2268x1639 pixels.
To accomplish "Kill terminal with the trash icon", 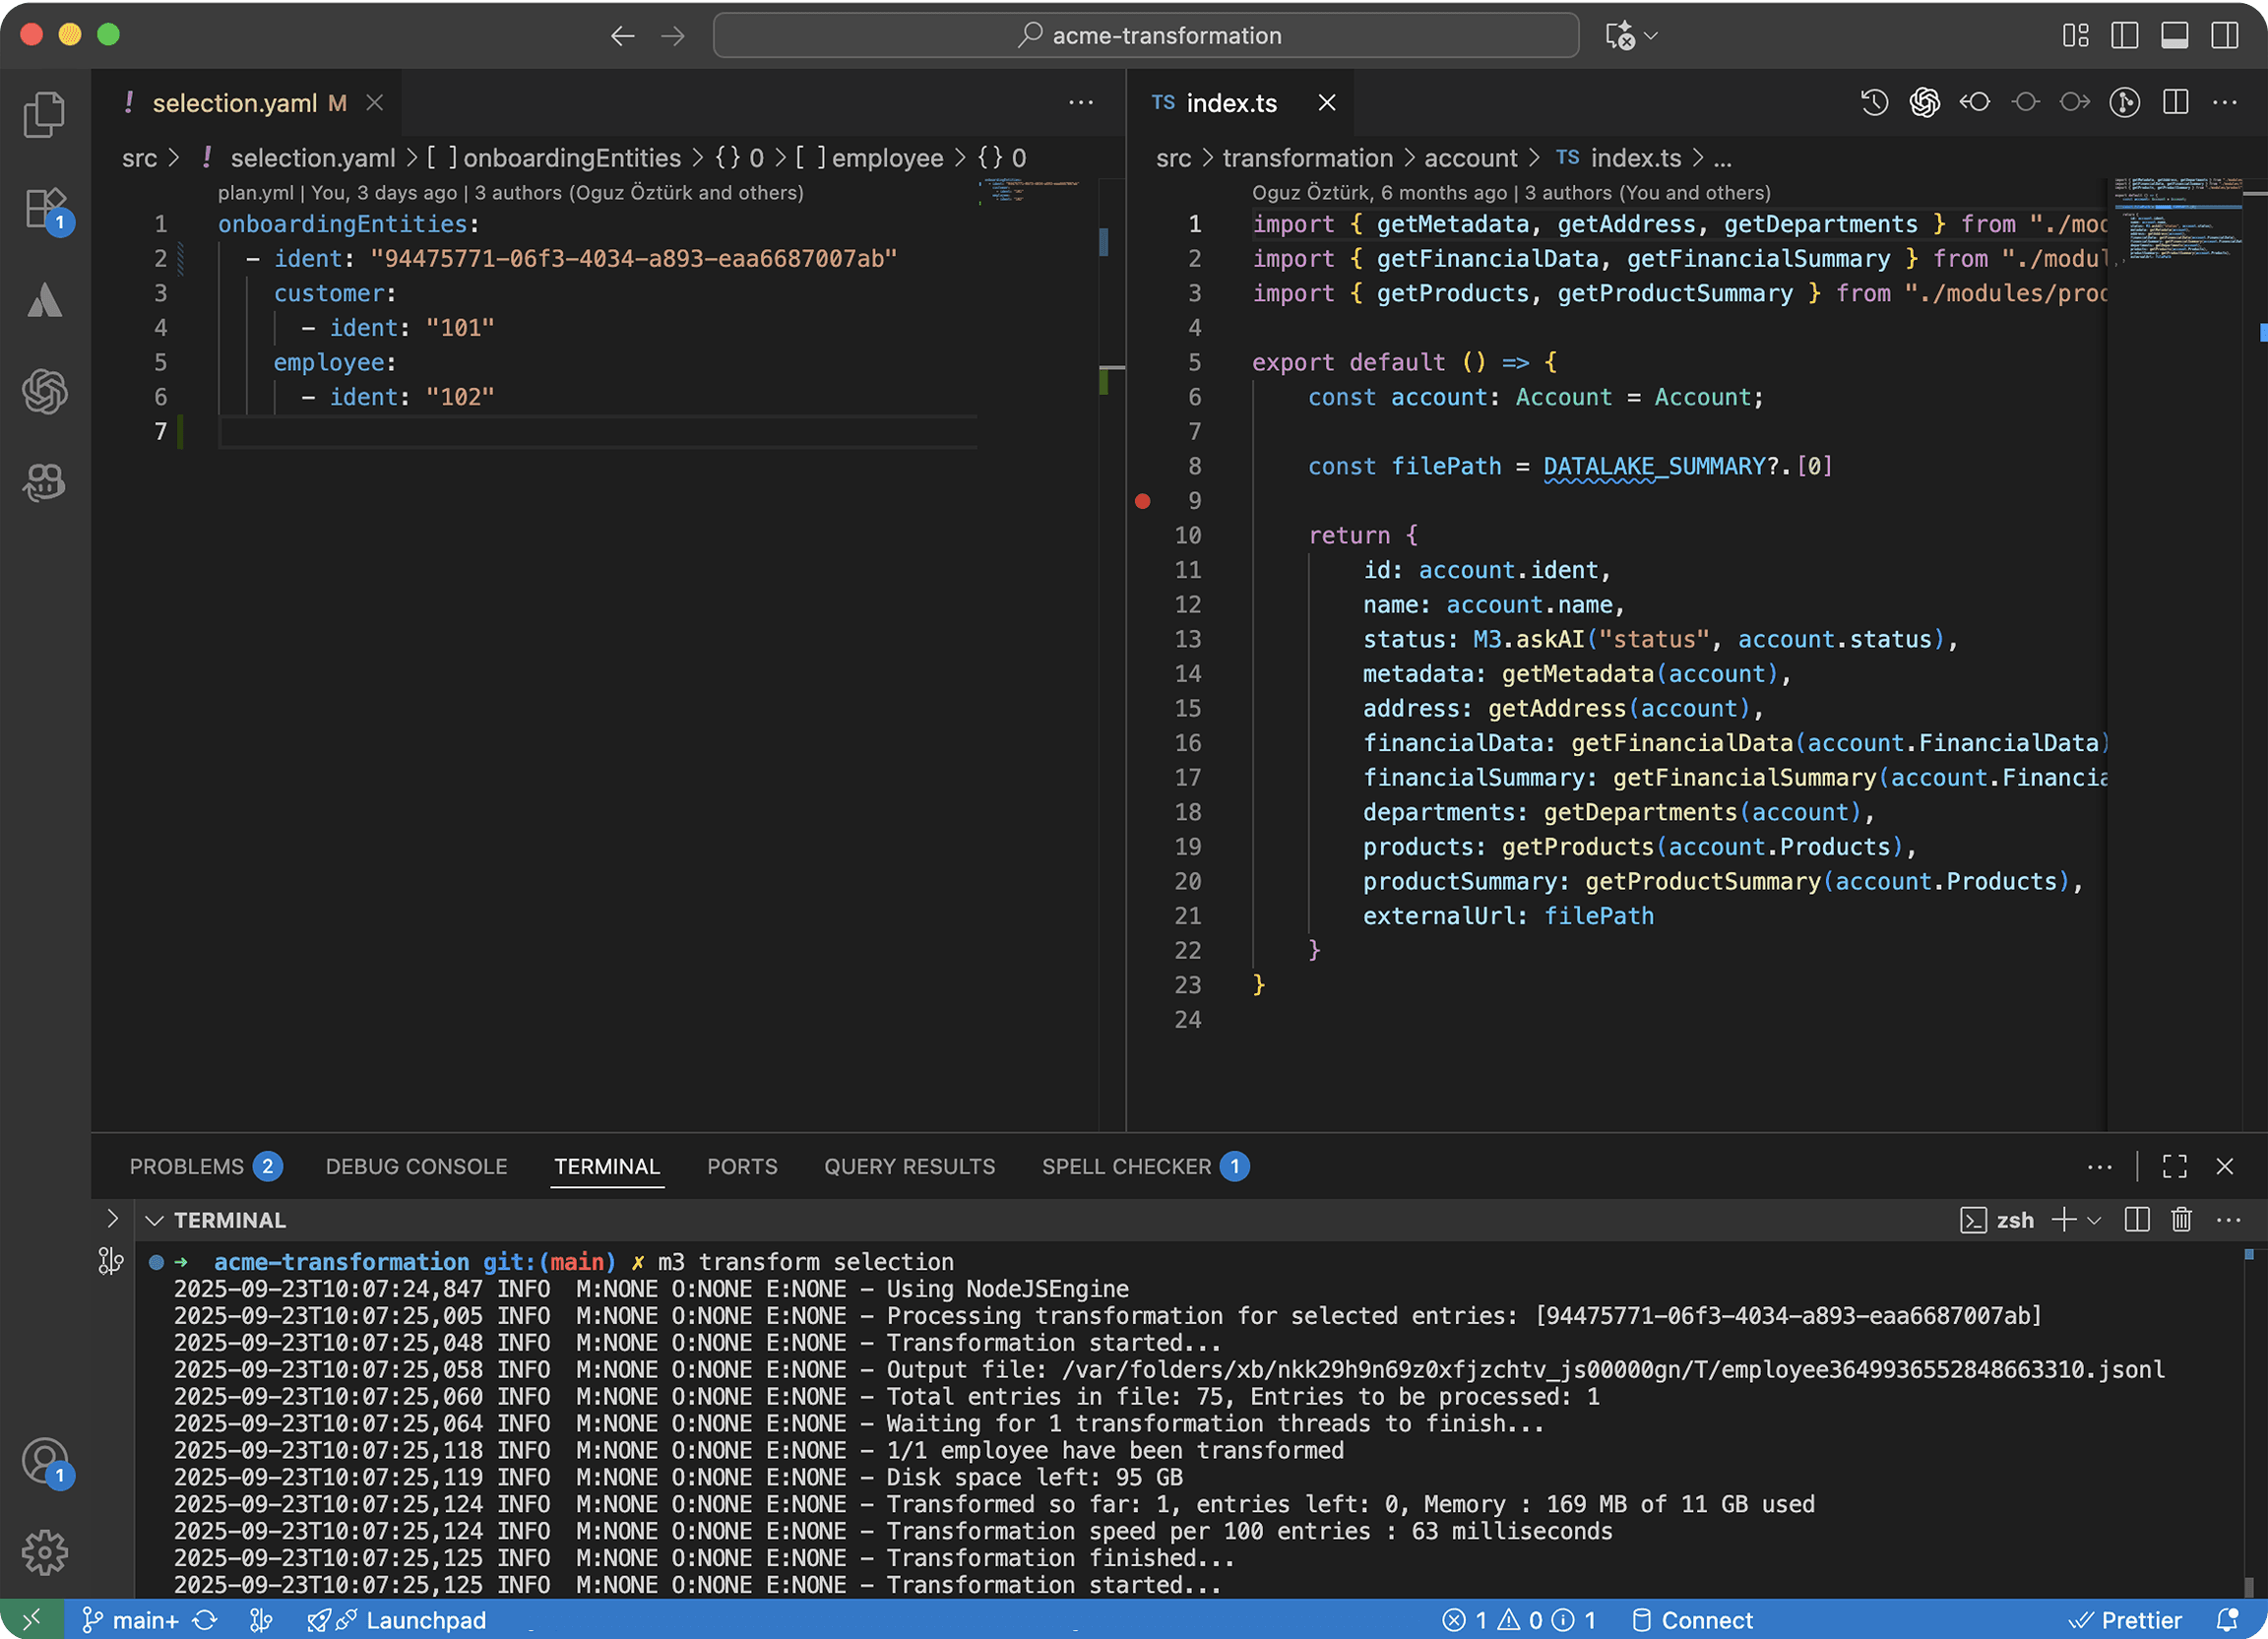I will tap(2181, 1219).
